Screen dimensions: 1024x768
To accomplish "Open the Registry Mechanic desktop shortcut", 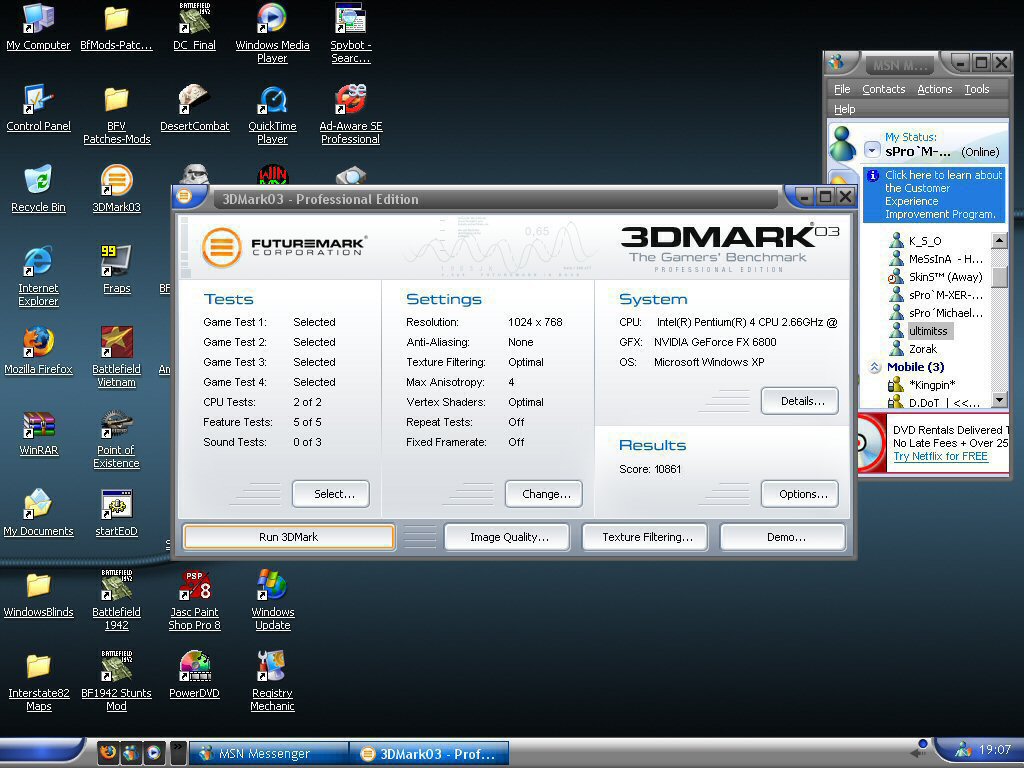I will coord(272,681).
